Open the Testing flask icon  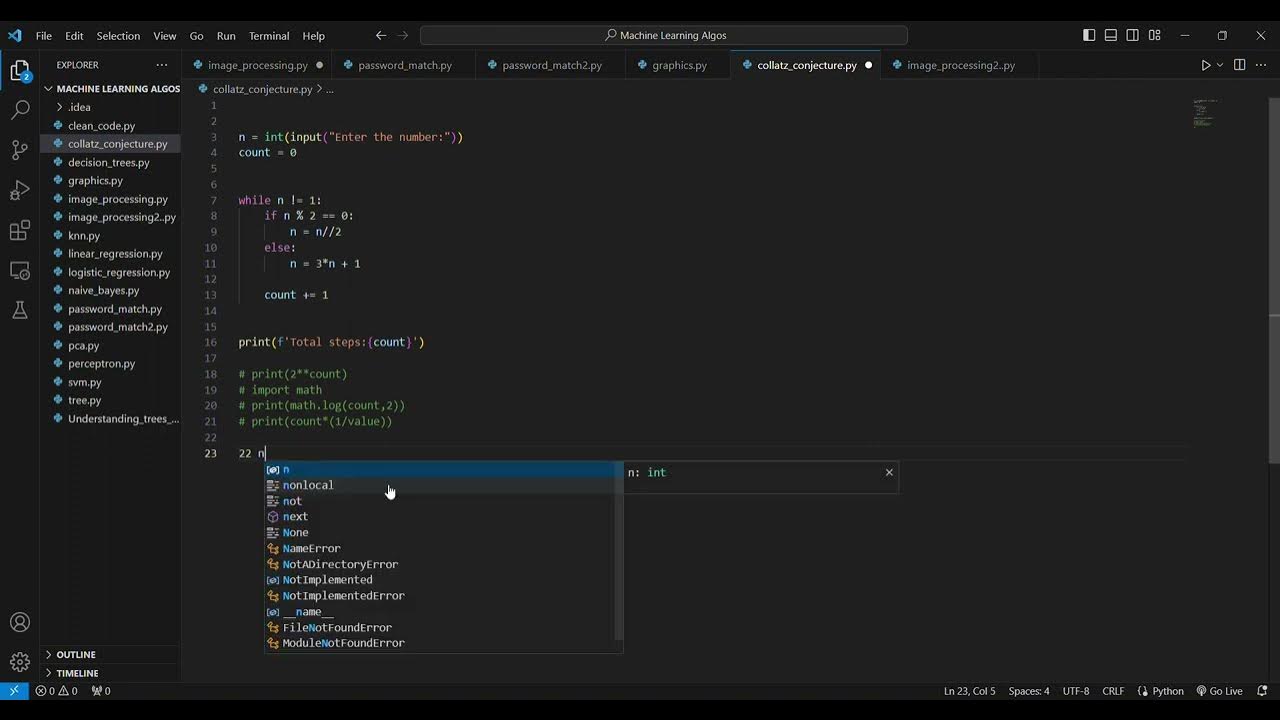(20, 311)
